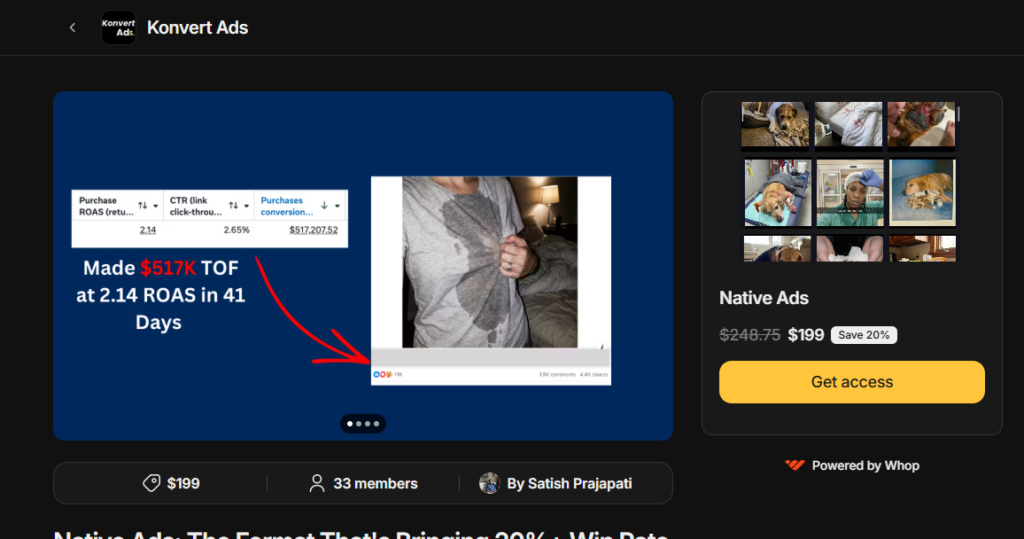Jump to the last carousel dot
Image resolution: width=1024 pixels, height=539 pixels.
(377, 424)
